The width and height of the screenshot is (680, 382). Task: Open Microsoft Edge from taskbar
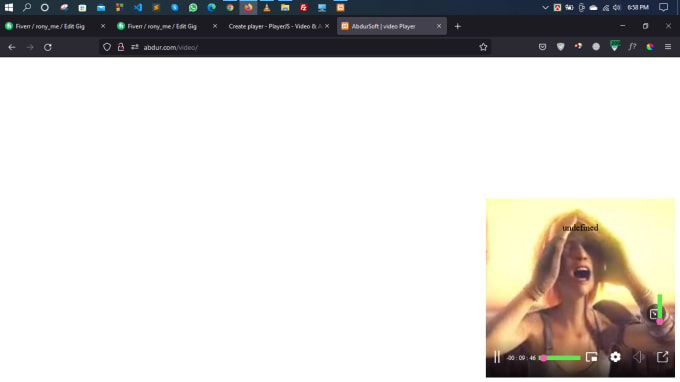tap(212, 7)
